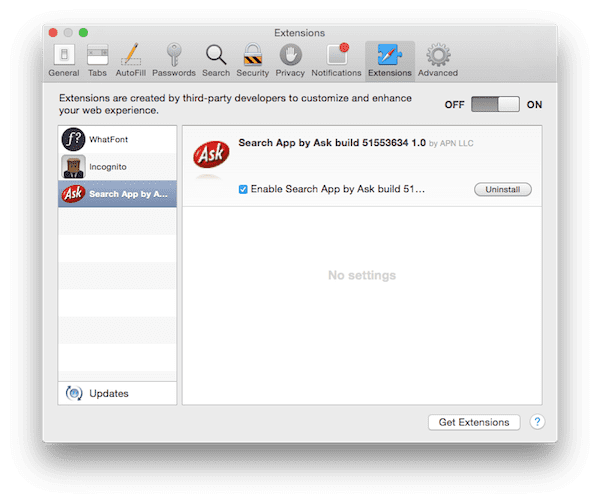Select WhatFont extension in the list
Image resolution: width=600 pixels, height=503 pixels.
pos(117,139)
